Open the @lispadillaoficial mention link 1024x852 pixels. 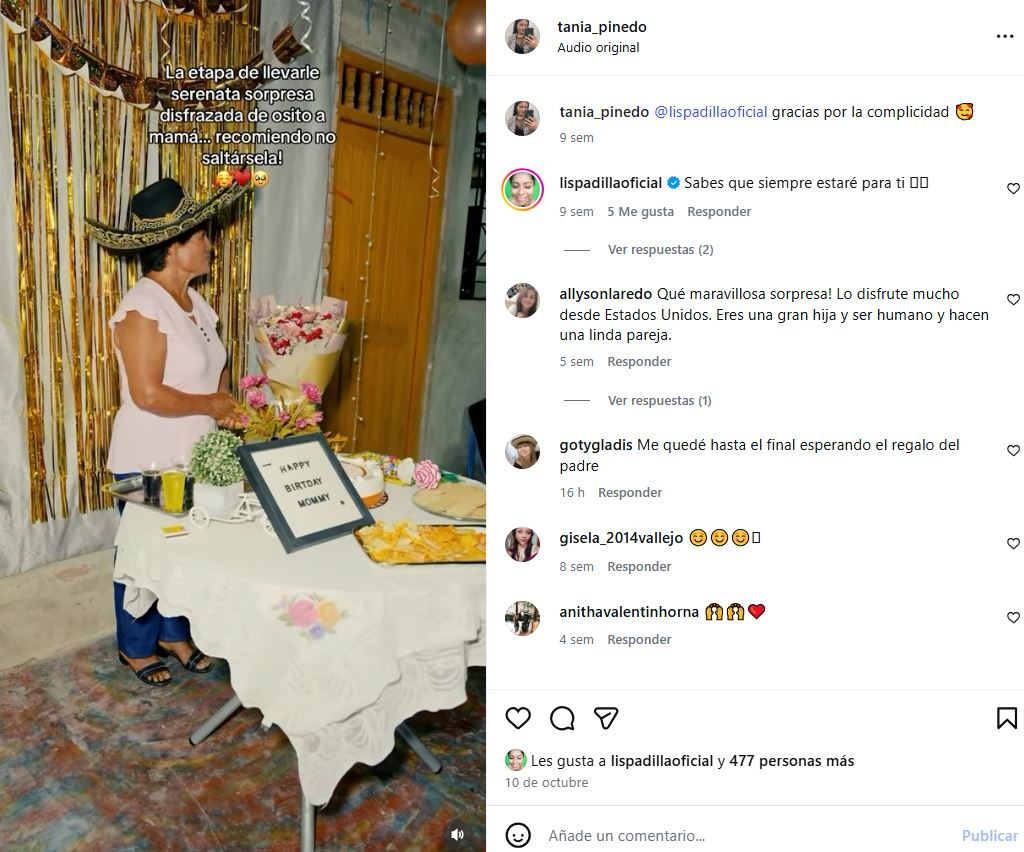point(711,112)
